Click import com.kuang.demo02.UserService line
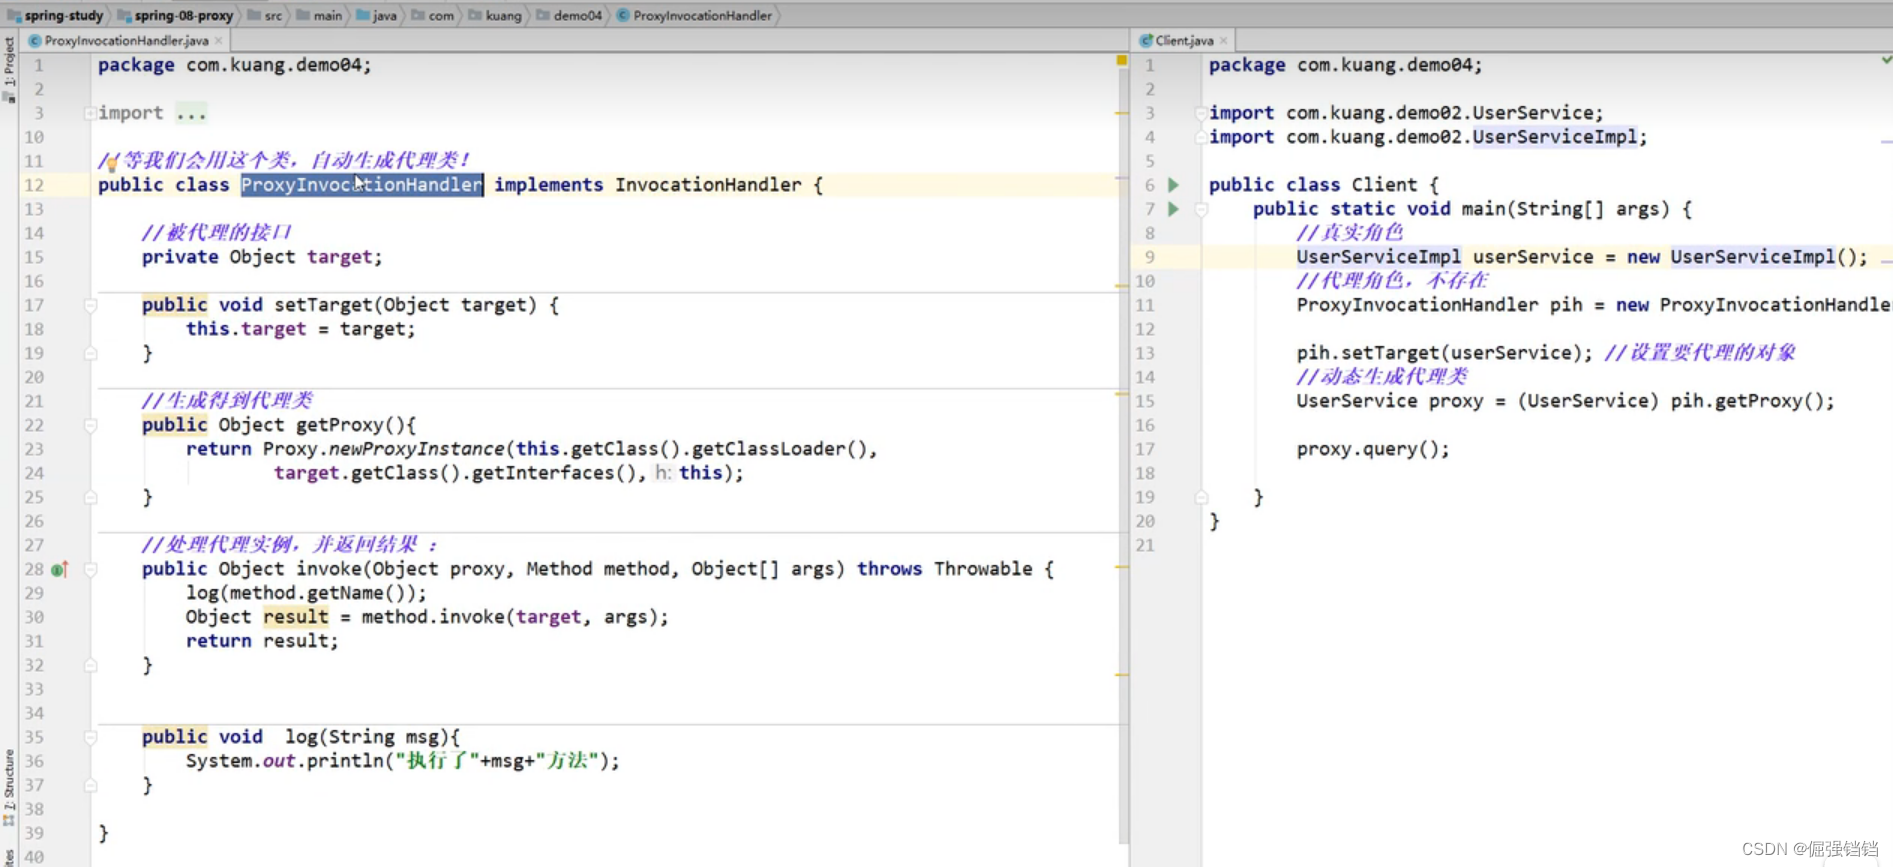 click(1406, 113)
